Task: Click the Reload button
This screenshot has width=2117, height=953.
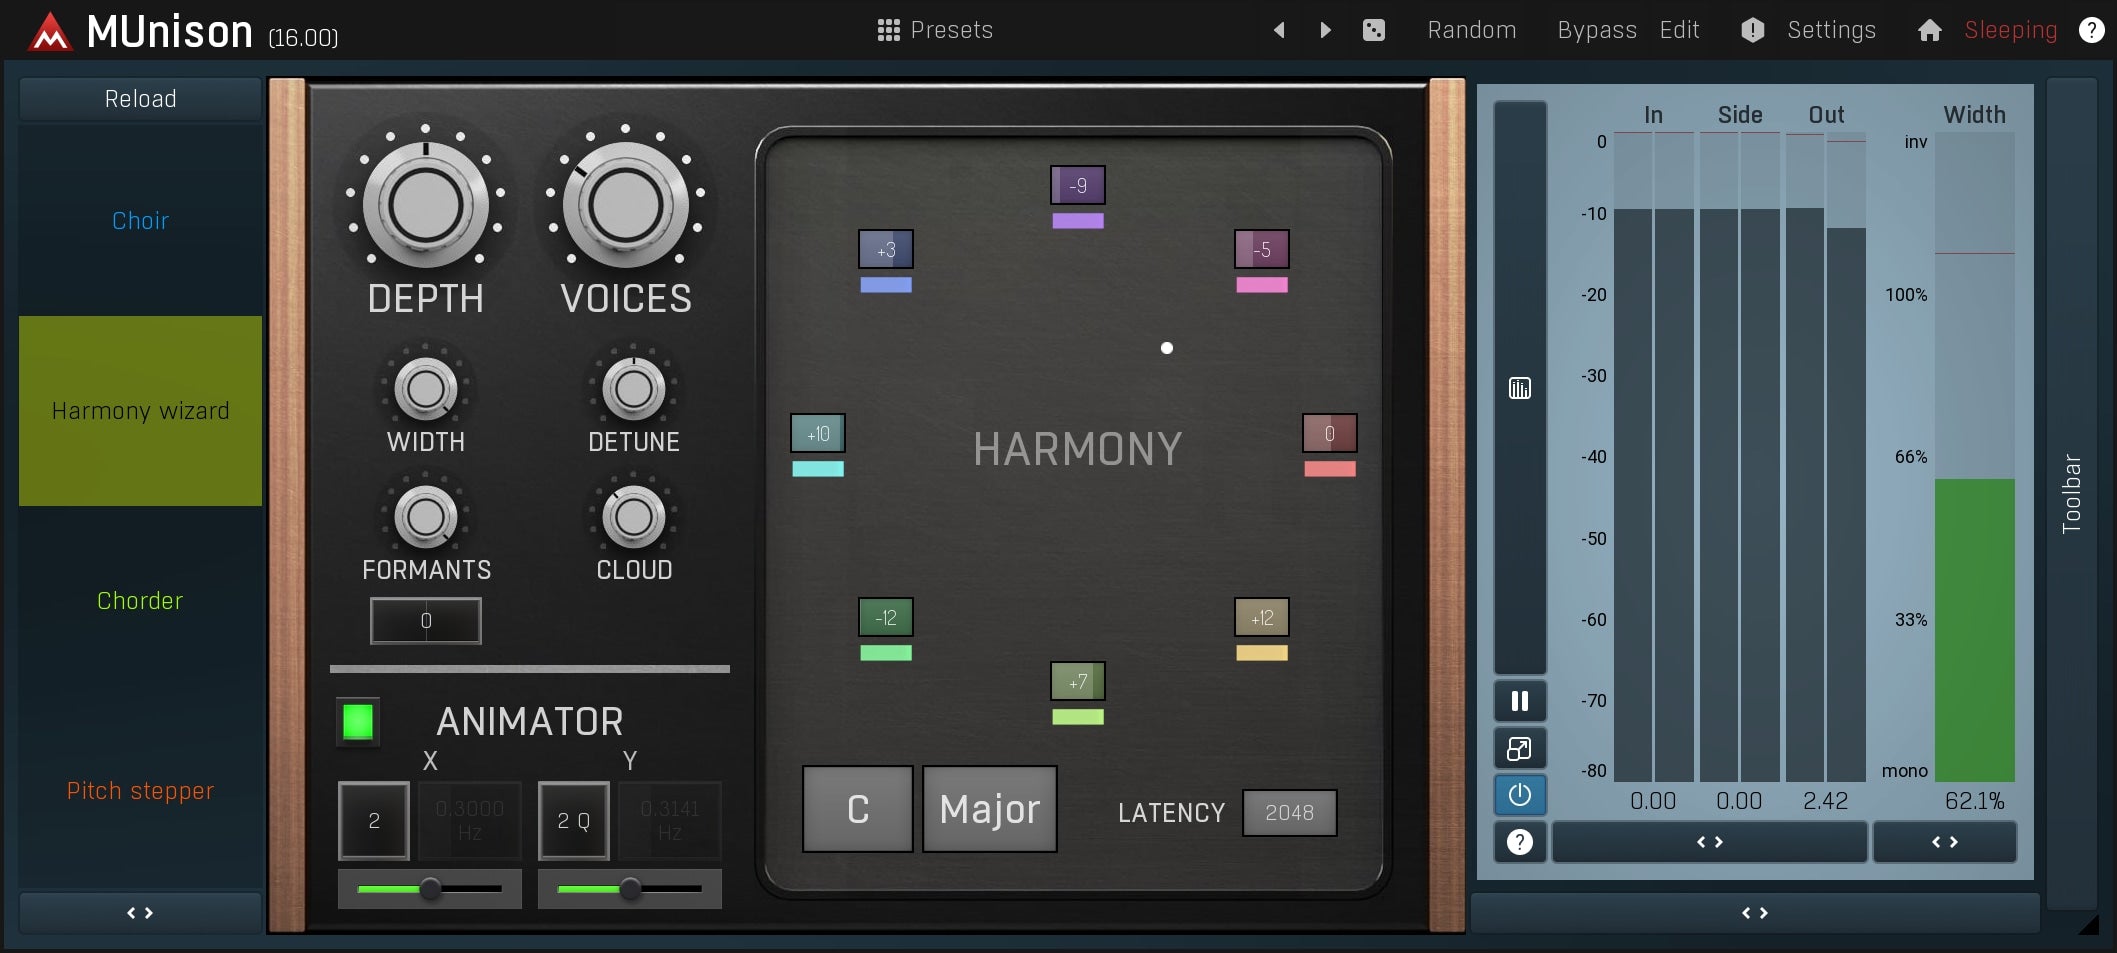Action: (x=140, y=99)
